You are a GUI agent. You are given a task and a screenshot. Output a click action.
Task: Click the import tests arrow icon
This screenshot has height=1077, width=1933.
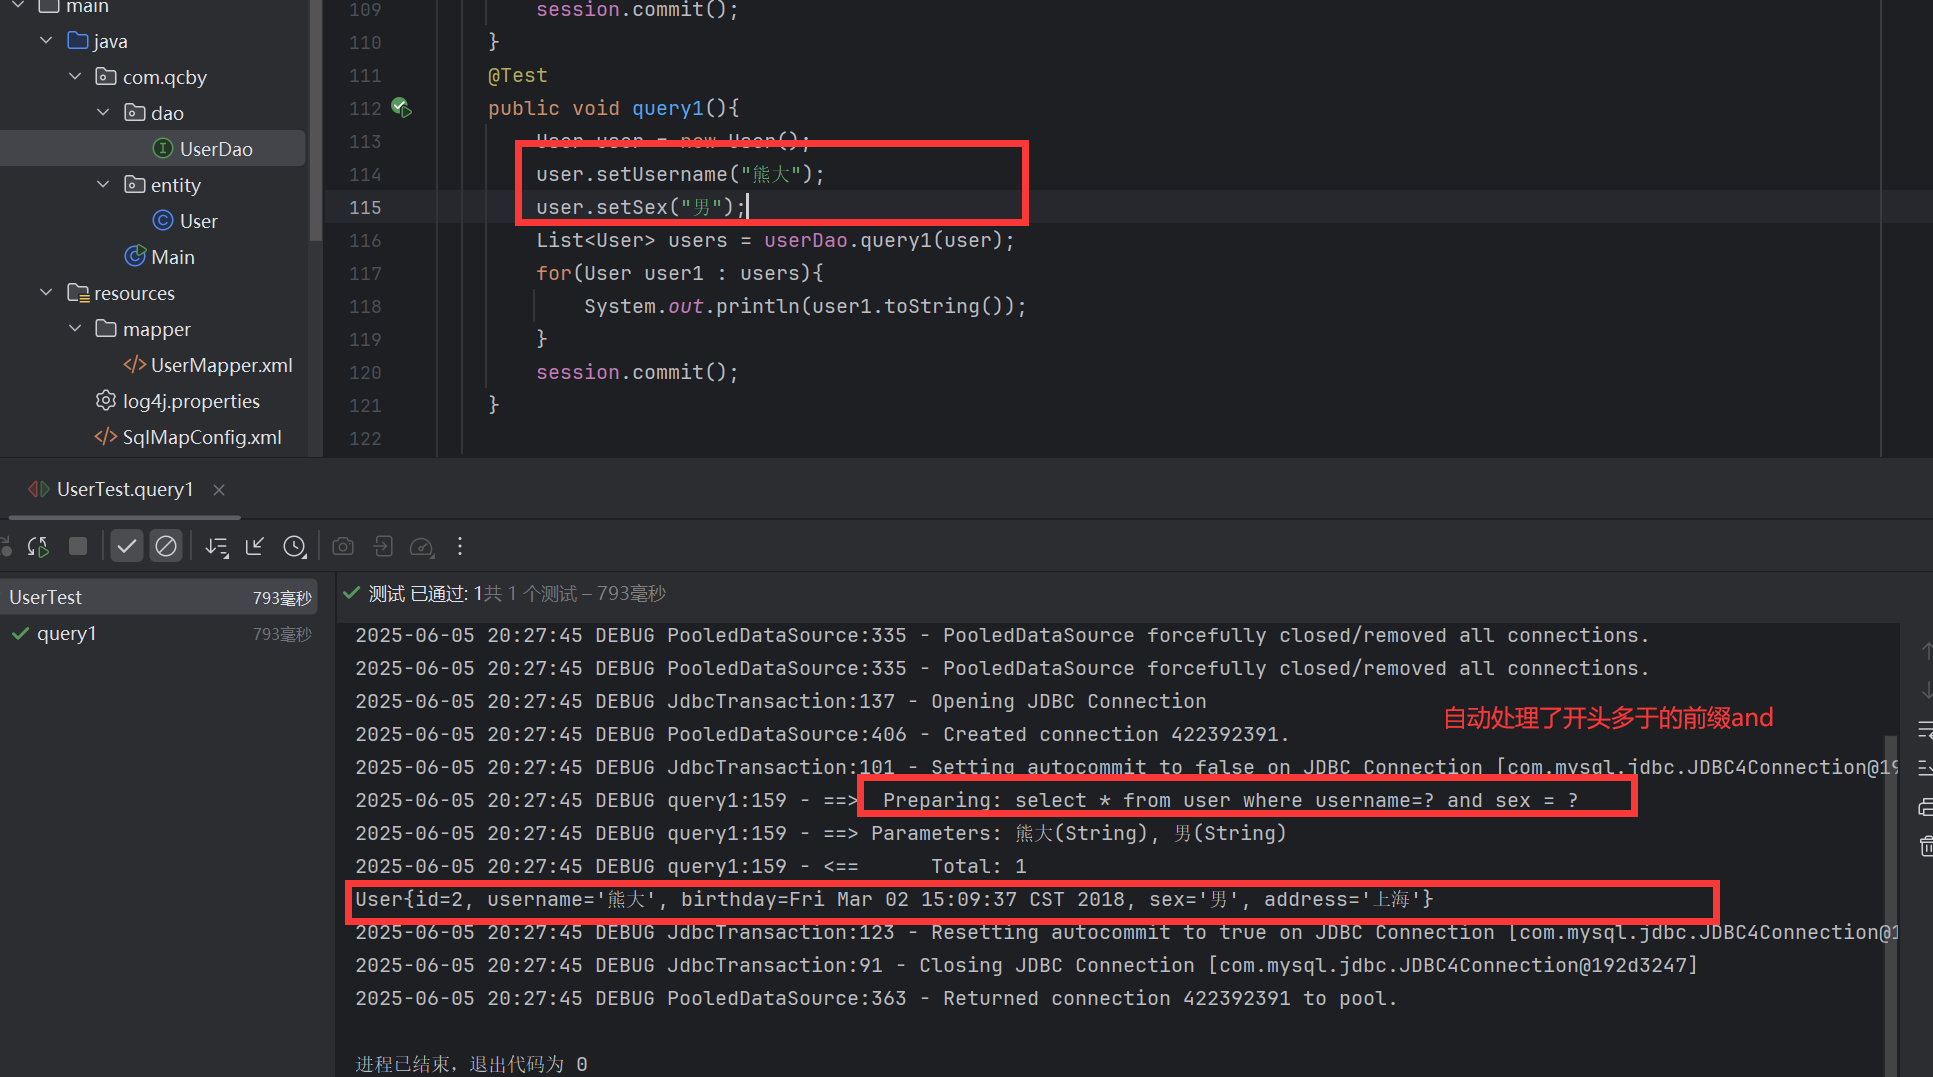255,546
